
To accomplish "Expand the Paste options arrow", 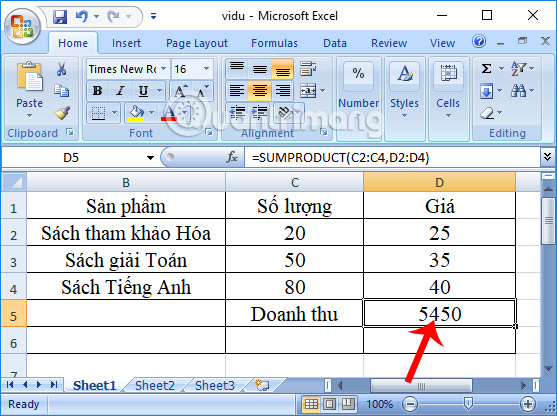I will (x=29, y=116).
